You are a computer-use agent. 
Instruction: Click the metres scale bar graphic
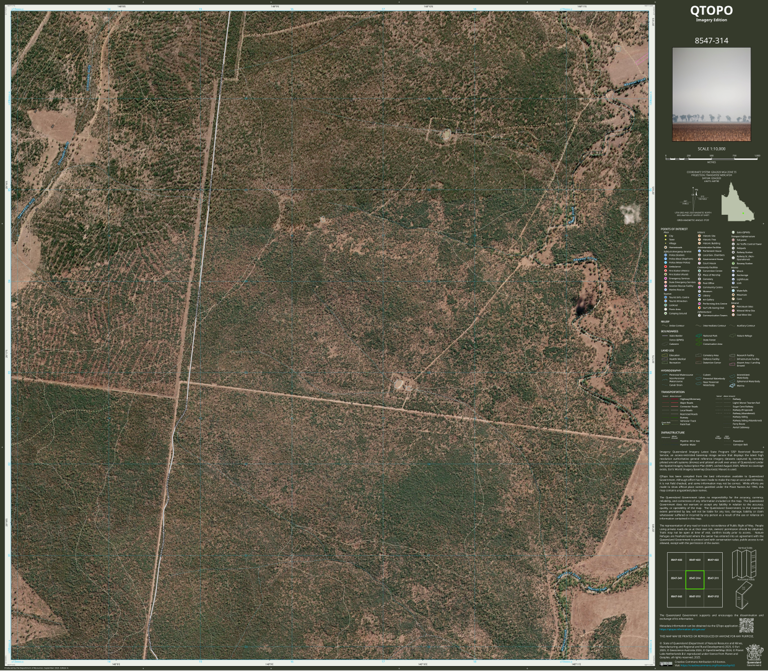click(712, 158)
